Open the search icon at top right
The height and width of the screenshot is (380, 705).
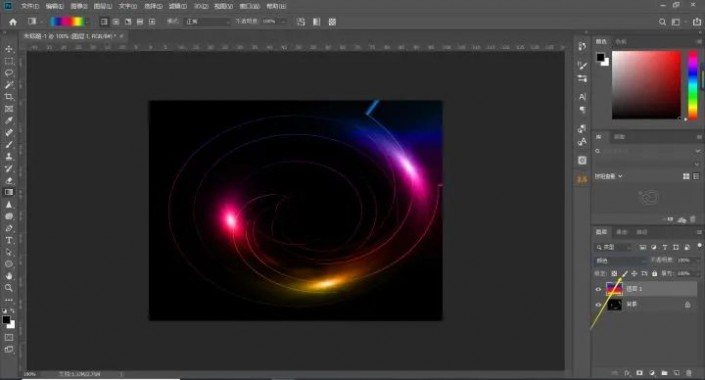click(x=662, y=22)
